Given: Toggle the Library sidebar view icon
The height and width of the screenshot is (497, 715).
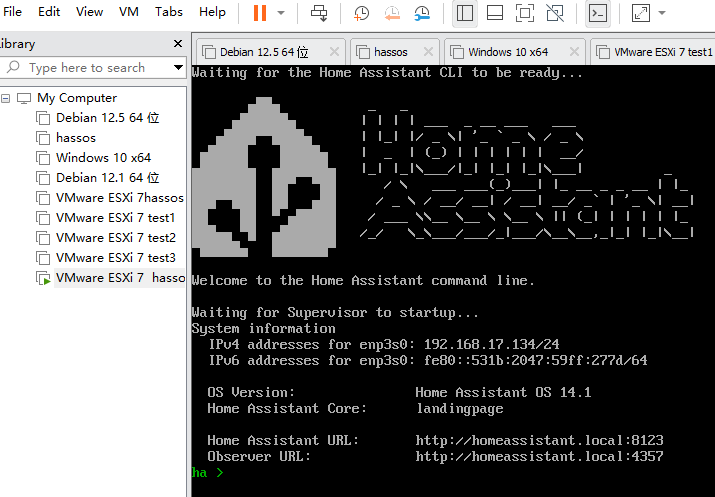Looking at the screenshot, I should coord(465,13).
